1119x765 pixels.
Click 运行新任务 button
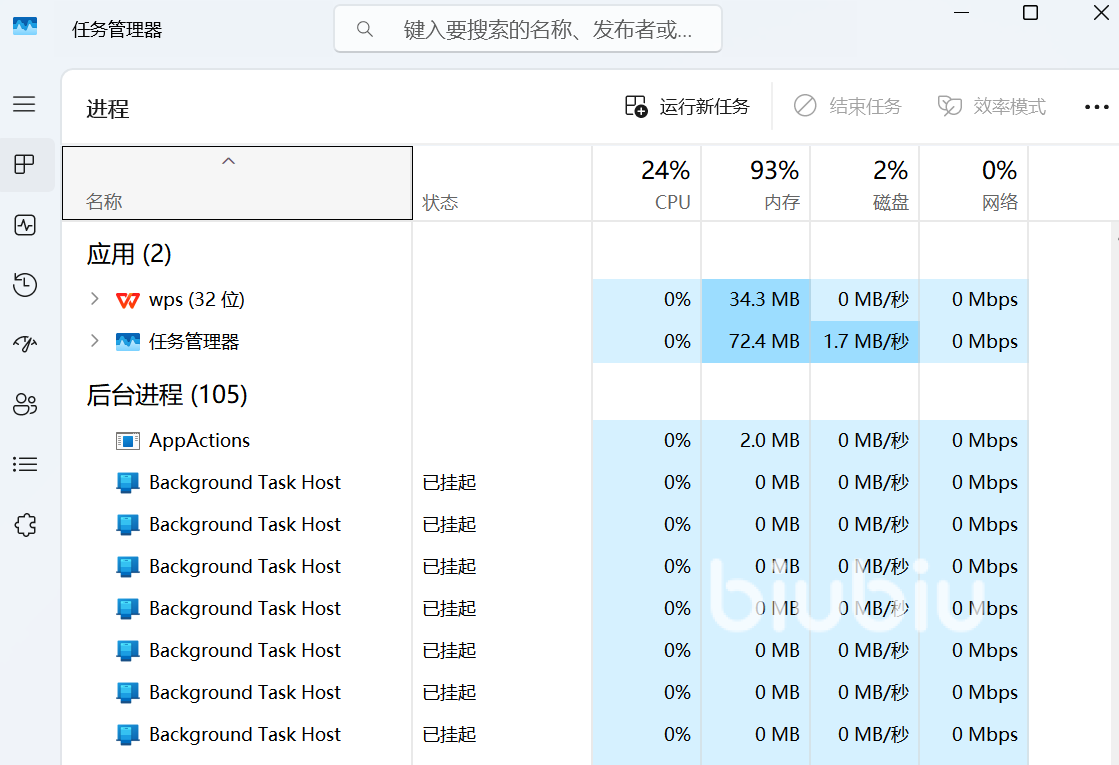687,107
